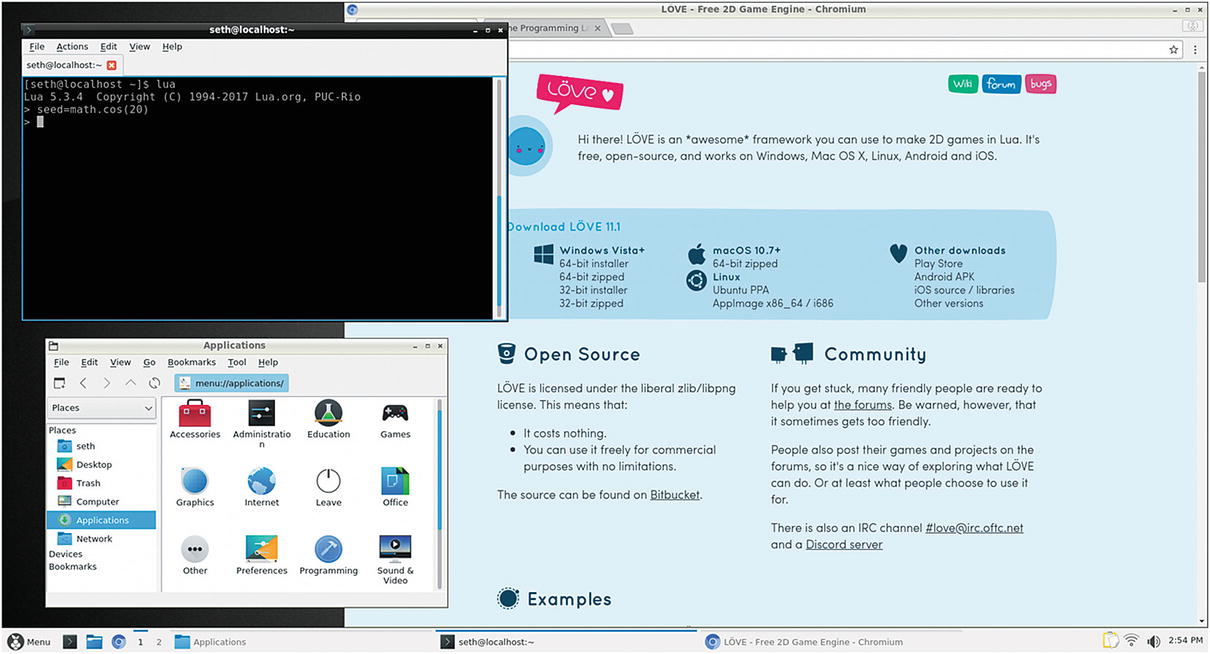Open the file manager Tool menu
The height and width of the screenshot is (654, 1210).
click(x=237, y=362)
